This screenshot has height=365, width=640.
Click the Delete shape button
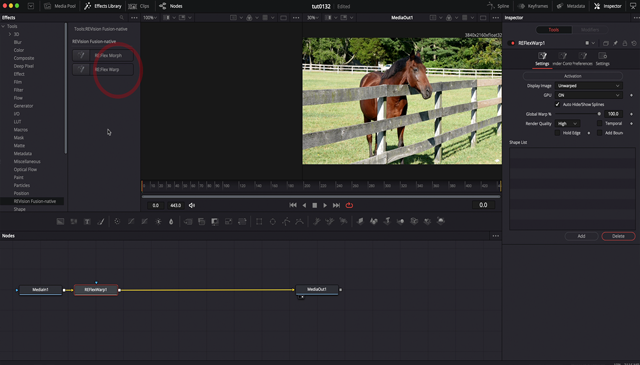(618, 236)
